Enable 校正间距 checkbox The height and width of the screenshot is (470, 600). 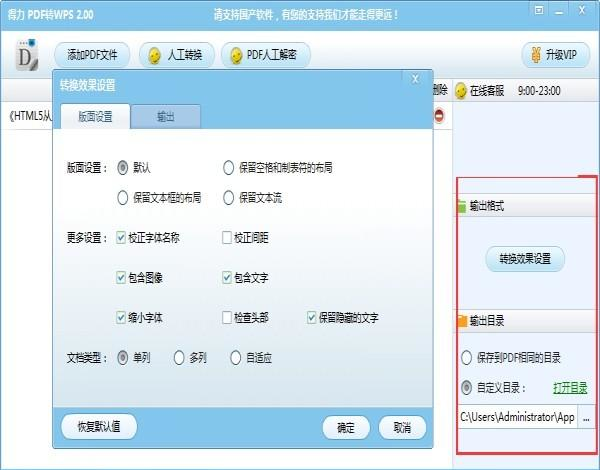(227, 238)
